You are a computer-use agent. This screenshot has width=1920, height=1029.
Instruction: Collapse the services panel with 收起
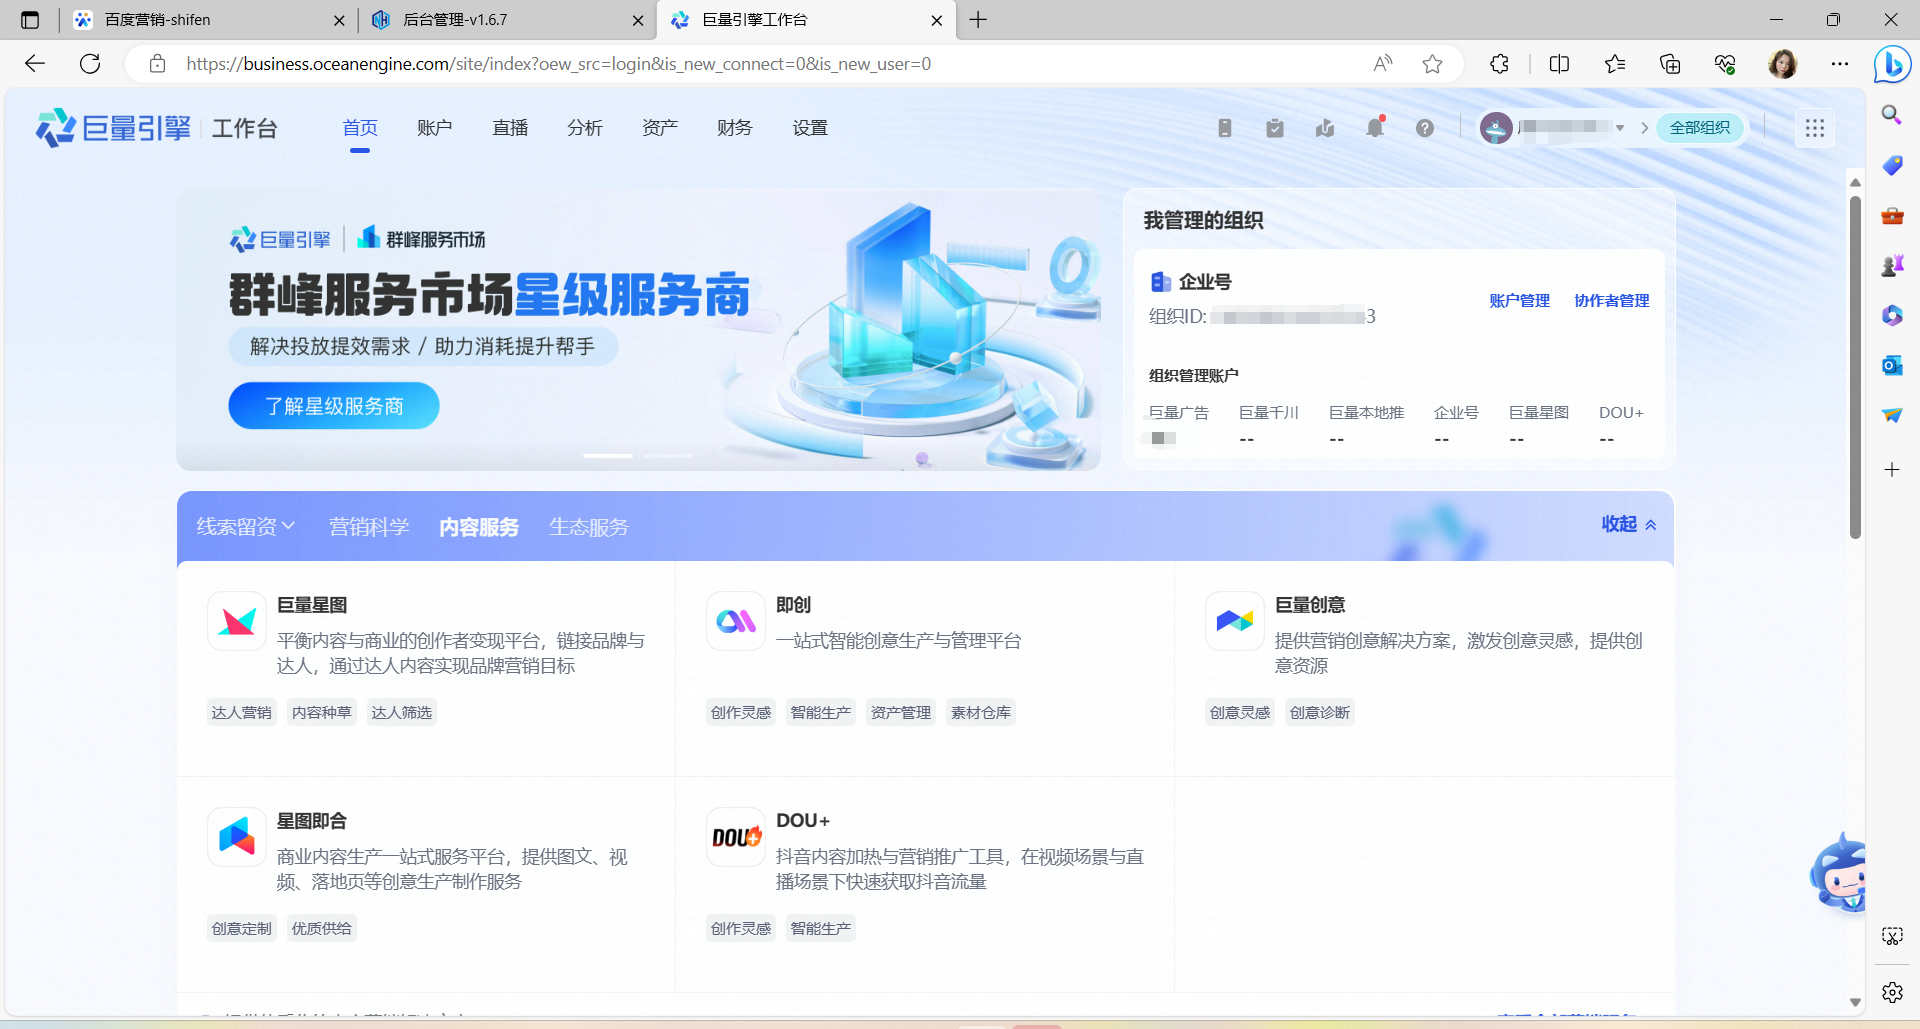1629,524
